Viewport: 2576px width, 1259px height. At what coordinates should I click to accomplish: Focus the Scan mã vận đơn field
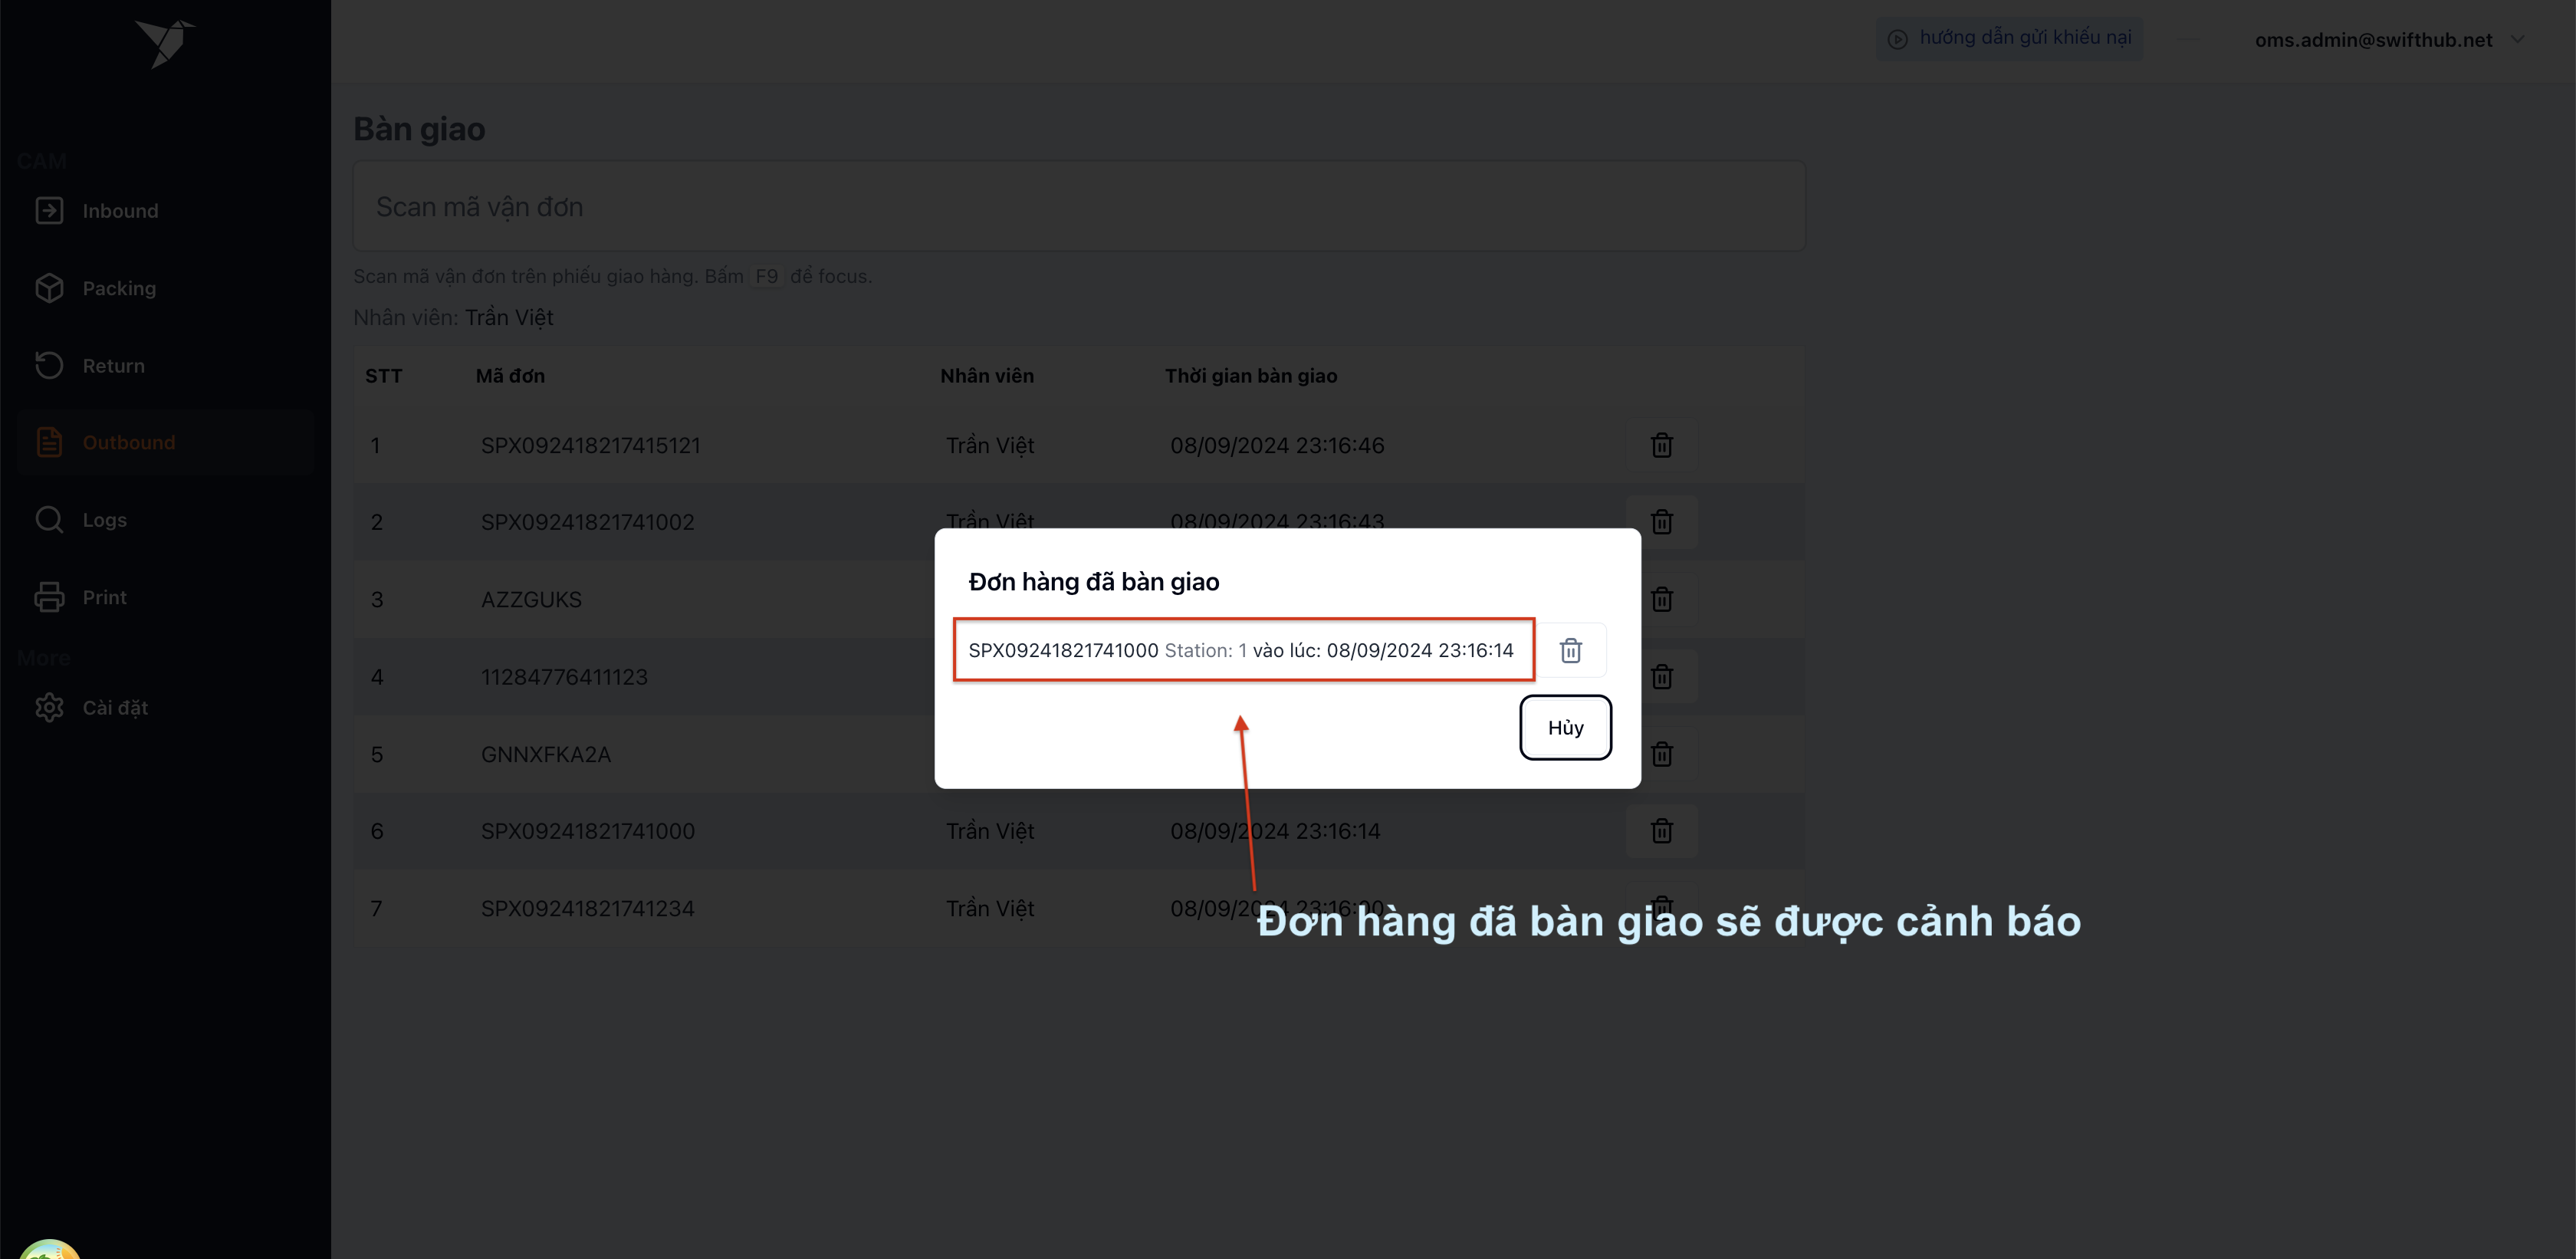coord(1079,207)
